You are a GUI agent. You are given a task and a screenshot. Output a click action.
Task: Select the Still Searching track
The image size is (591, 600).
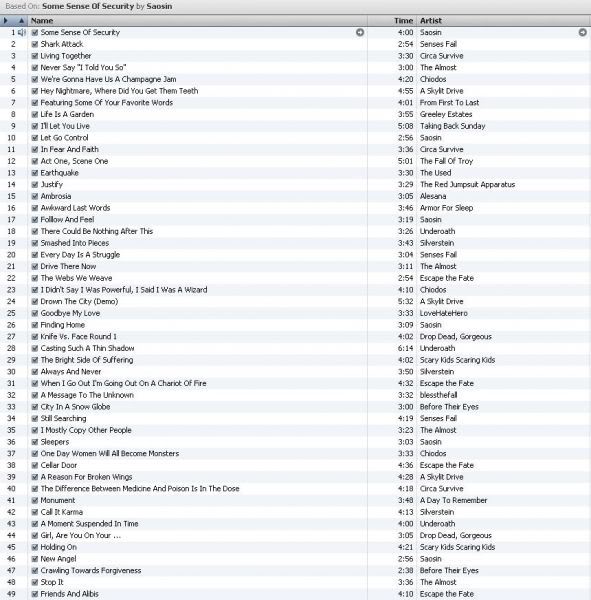pyautogui.click(x=64, y=419)
